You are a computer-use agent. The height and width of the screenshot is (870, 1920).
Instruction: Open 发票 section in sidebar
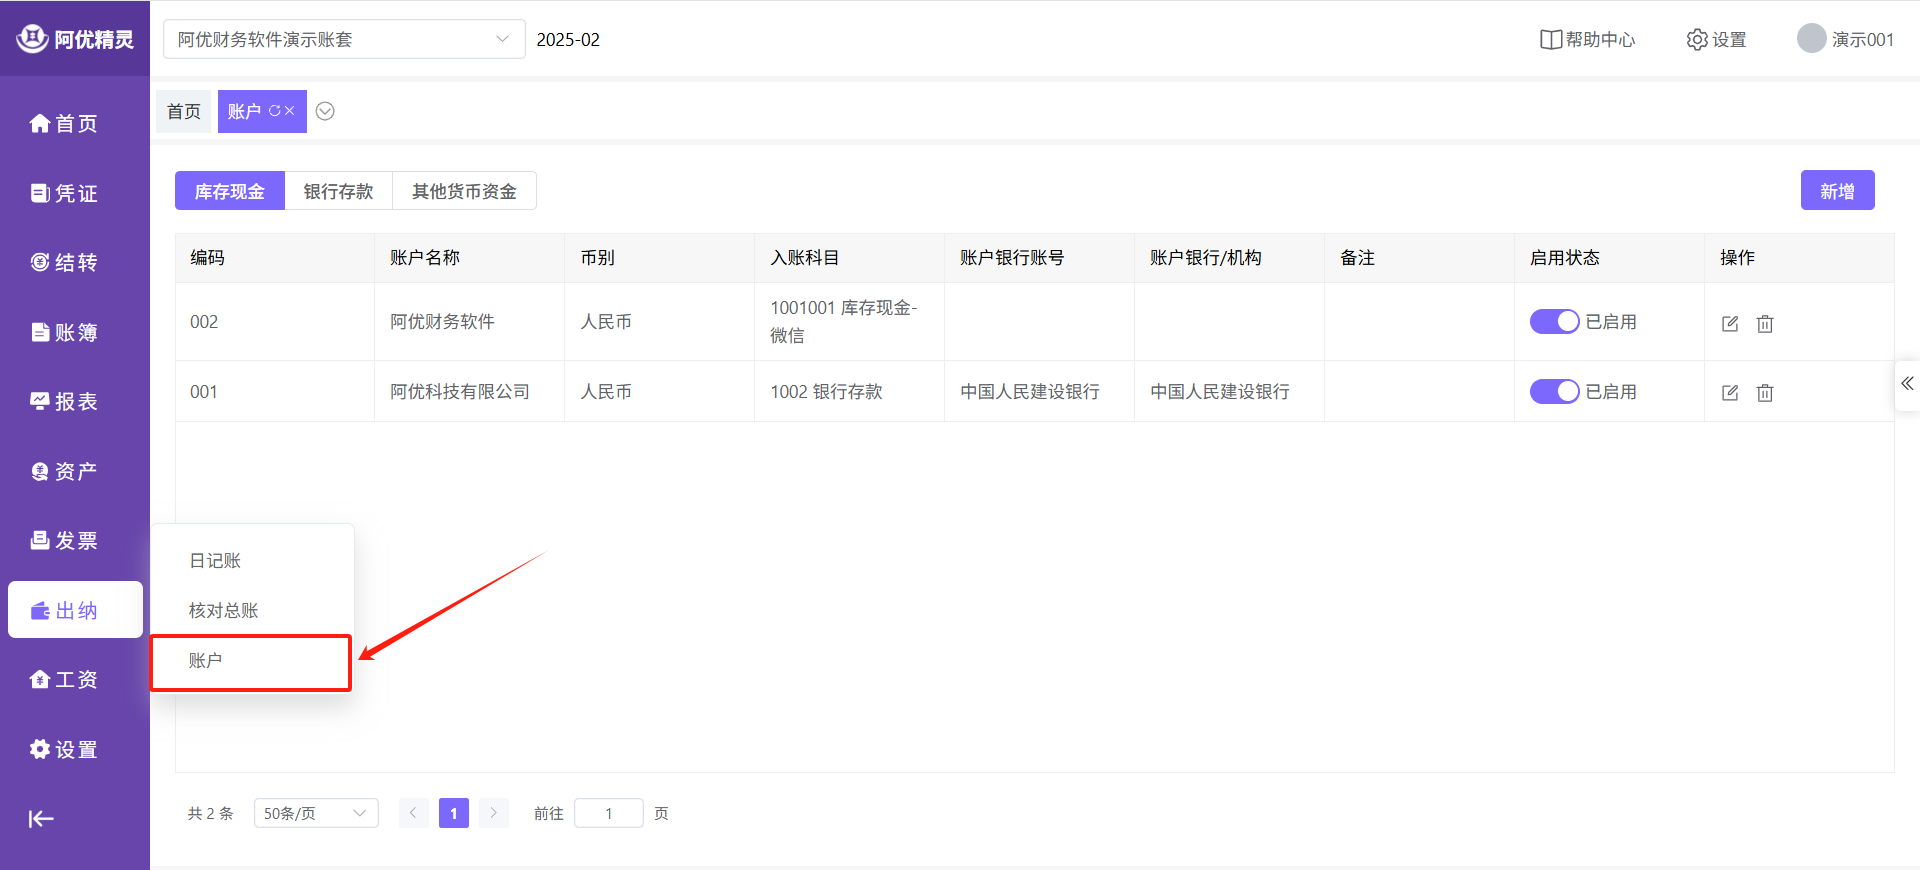pyautogui.click(x=64, y=540)
